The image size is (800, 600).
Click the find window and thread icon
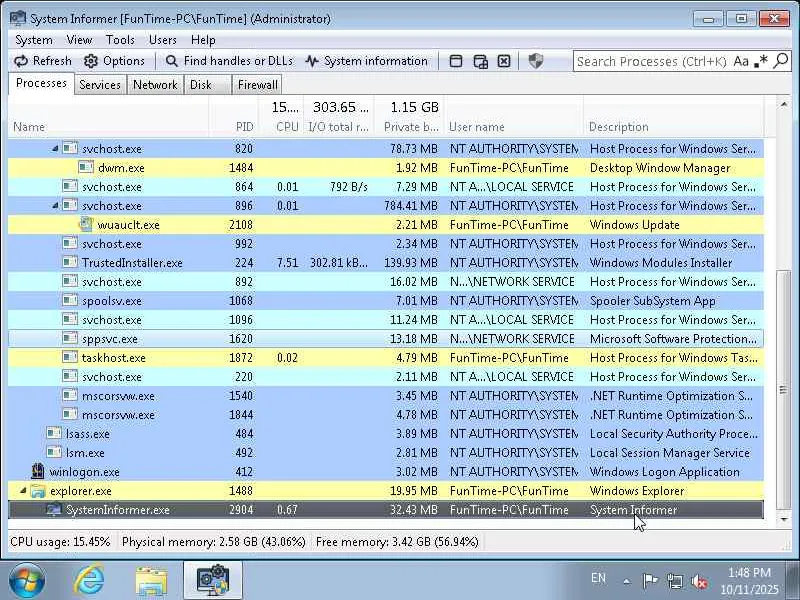[x=480, y=61]
